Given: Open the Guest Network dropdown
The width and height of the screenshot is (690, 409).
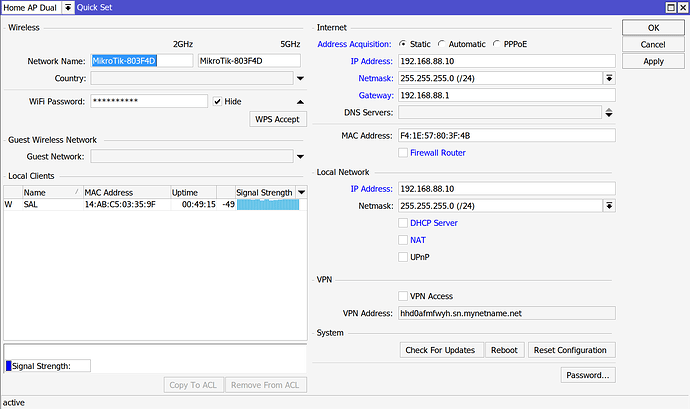Looking at the screenshot, I should tap(300, 156).
